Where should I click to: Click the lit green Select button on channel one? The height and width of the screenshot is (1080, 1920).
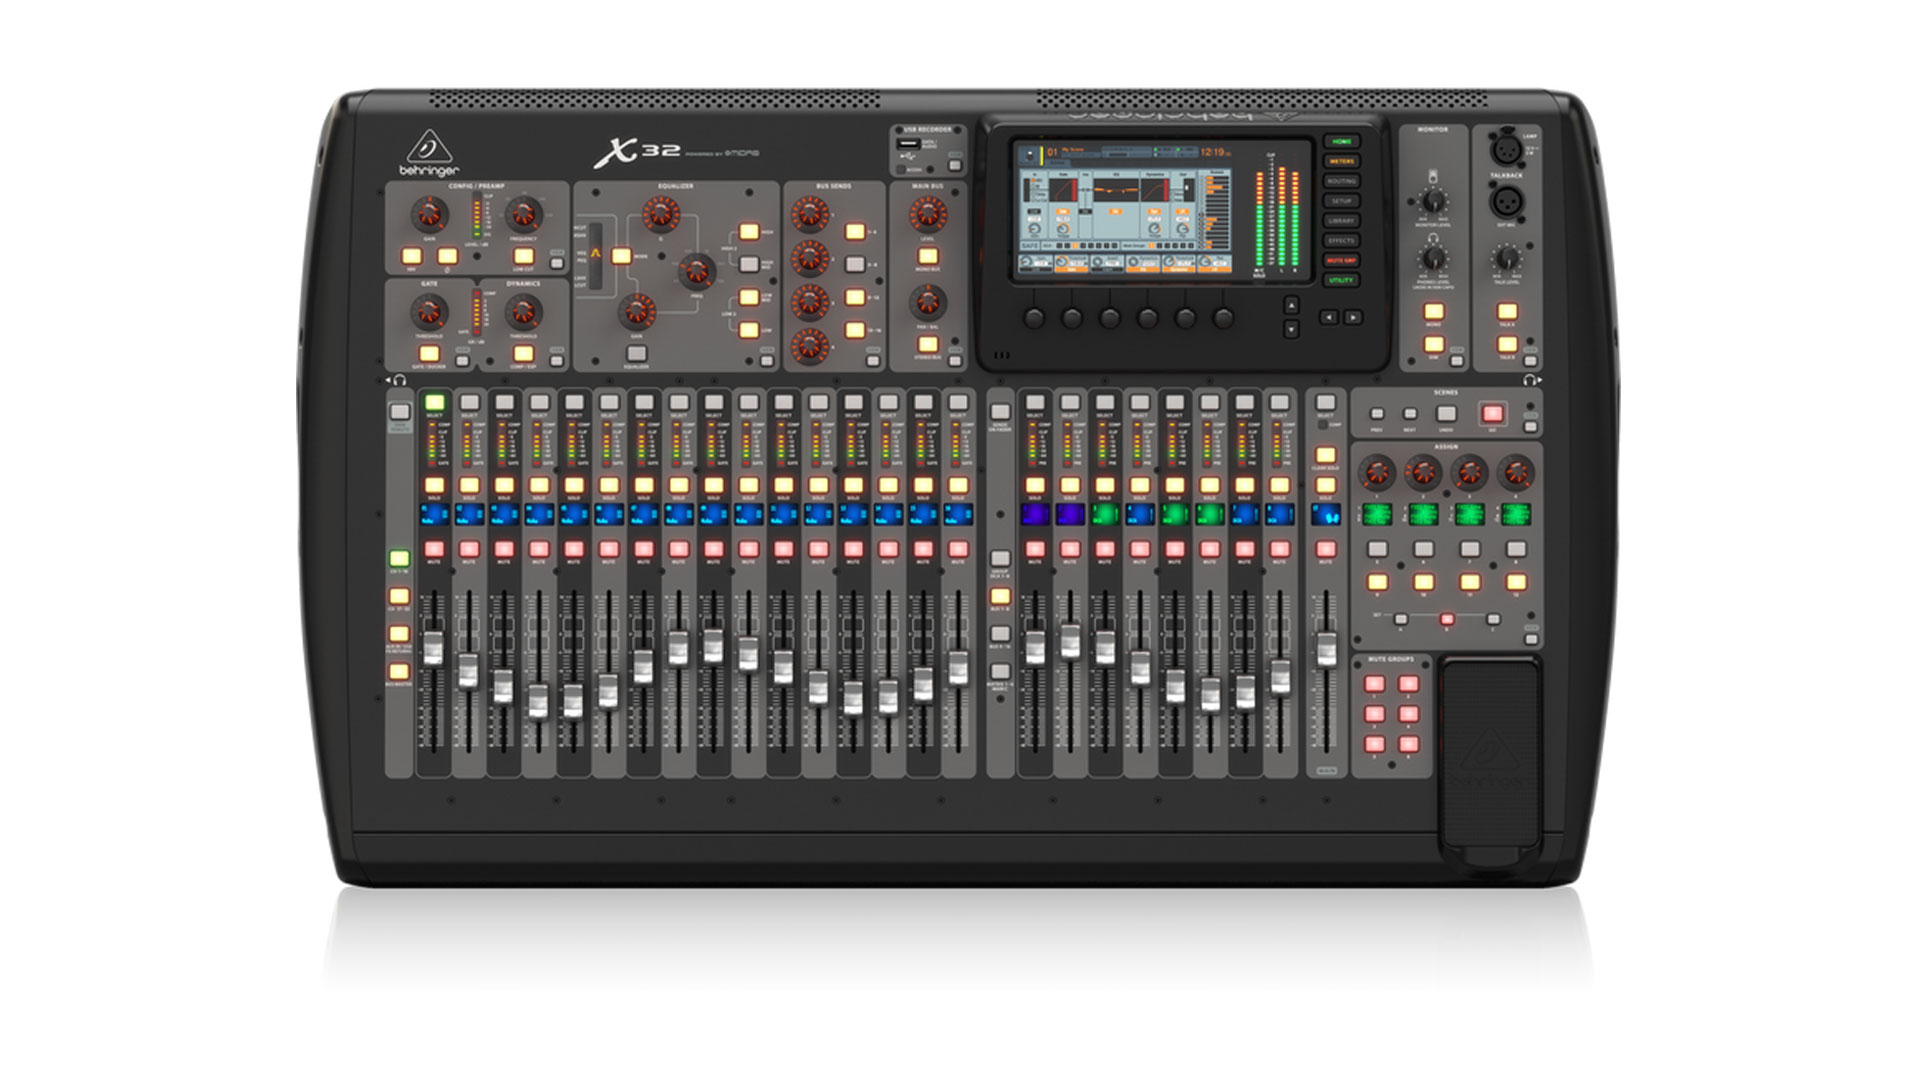pos(434,402)
